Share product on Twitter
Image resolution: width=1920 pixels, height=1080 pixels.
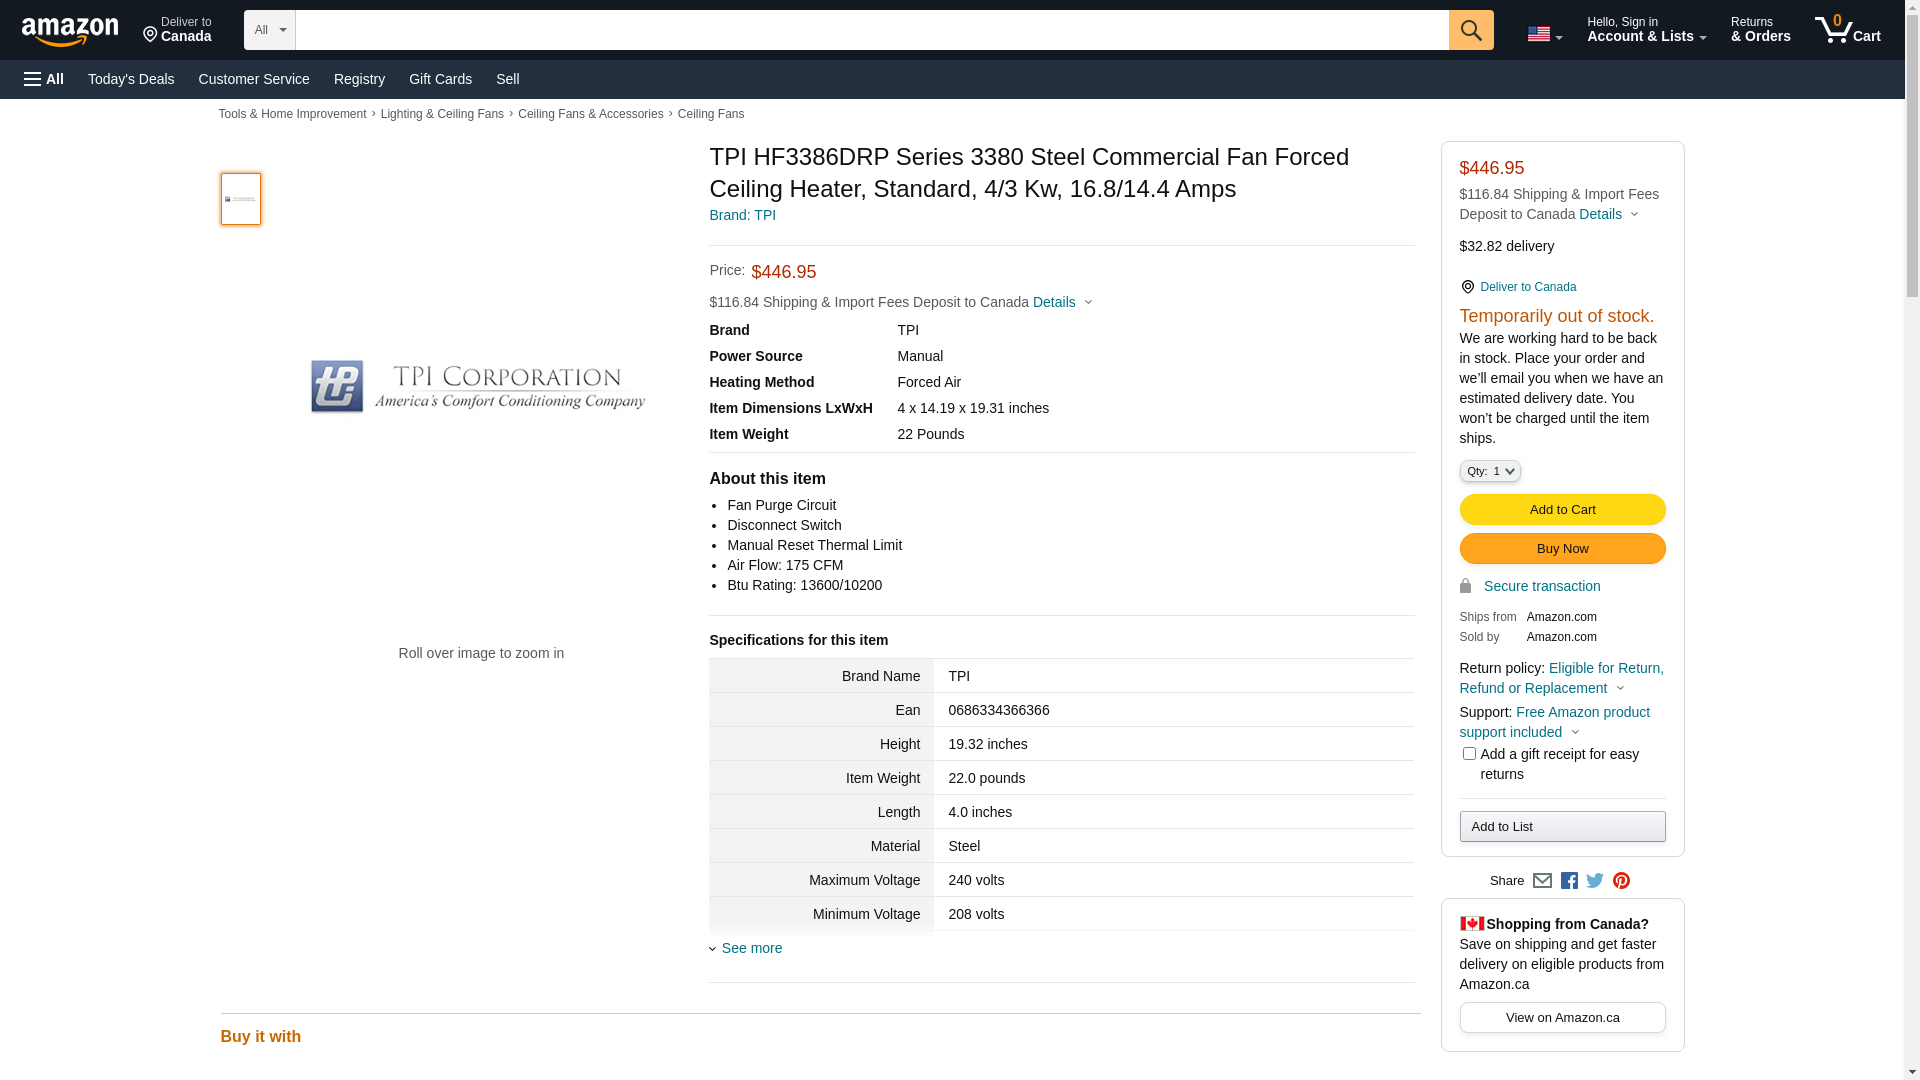1595,881
